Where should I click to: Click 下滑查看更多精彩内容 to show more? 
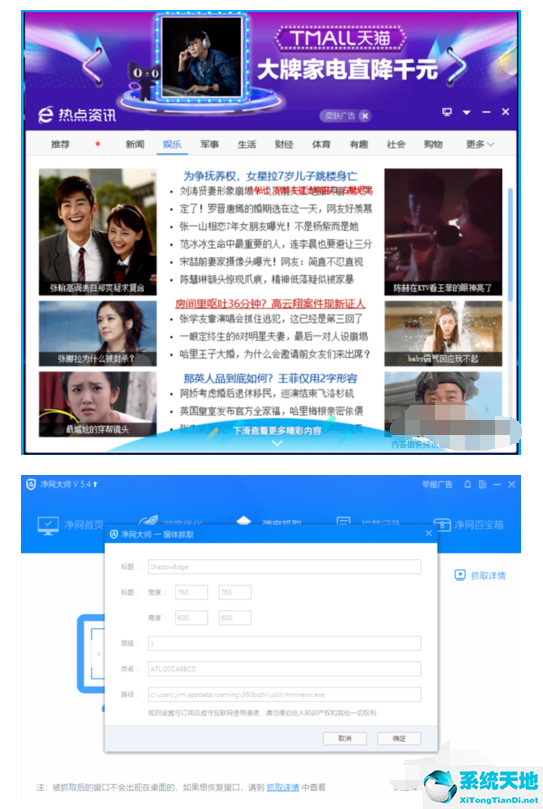277,430
